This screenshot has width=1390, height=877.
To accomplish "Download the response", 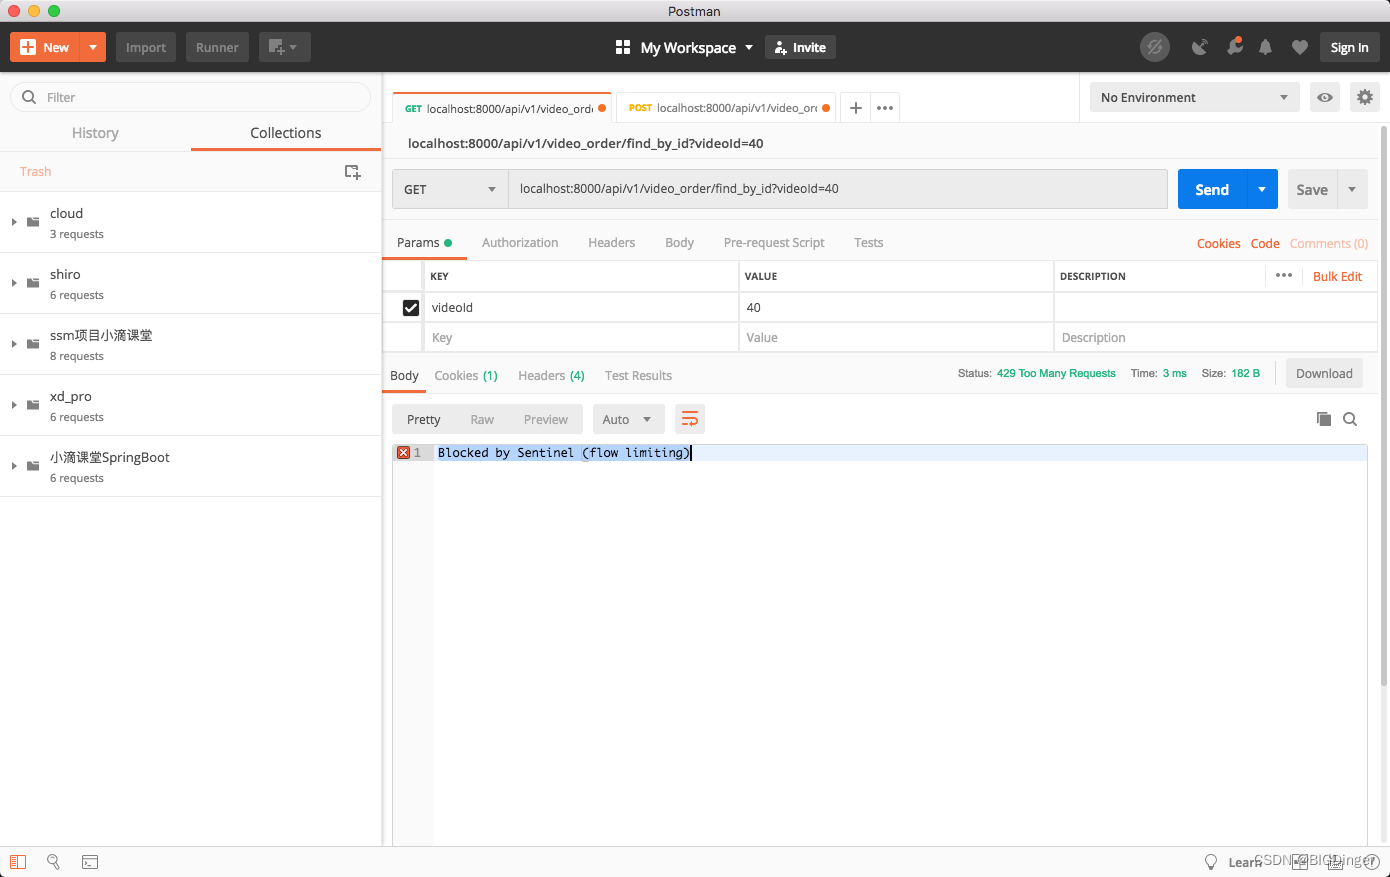I will point(1324,374).
